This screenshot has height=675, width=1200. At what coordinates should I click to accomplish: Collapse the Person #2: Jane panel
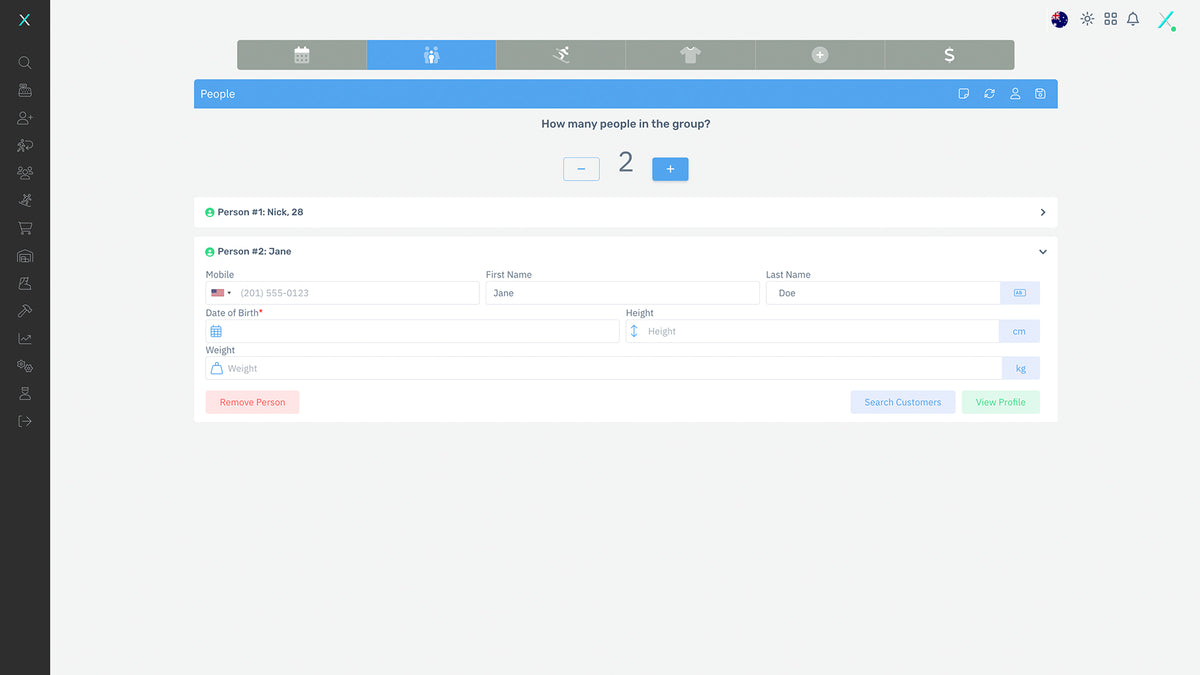pyautogui.click(x=1042, y=252)
